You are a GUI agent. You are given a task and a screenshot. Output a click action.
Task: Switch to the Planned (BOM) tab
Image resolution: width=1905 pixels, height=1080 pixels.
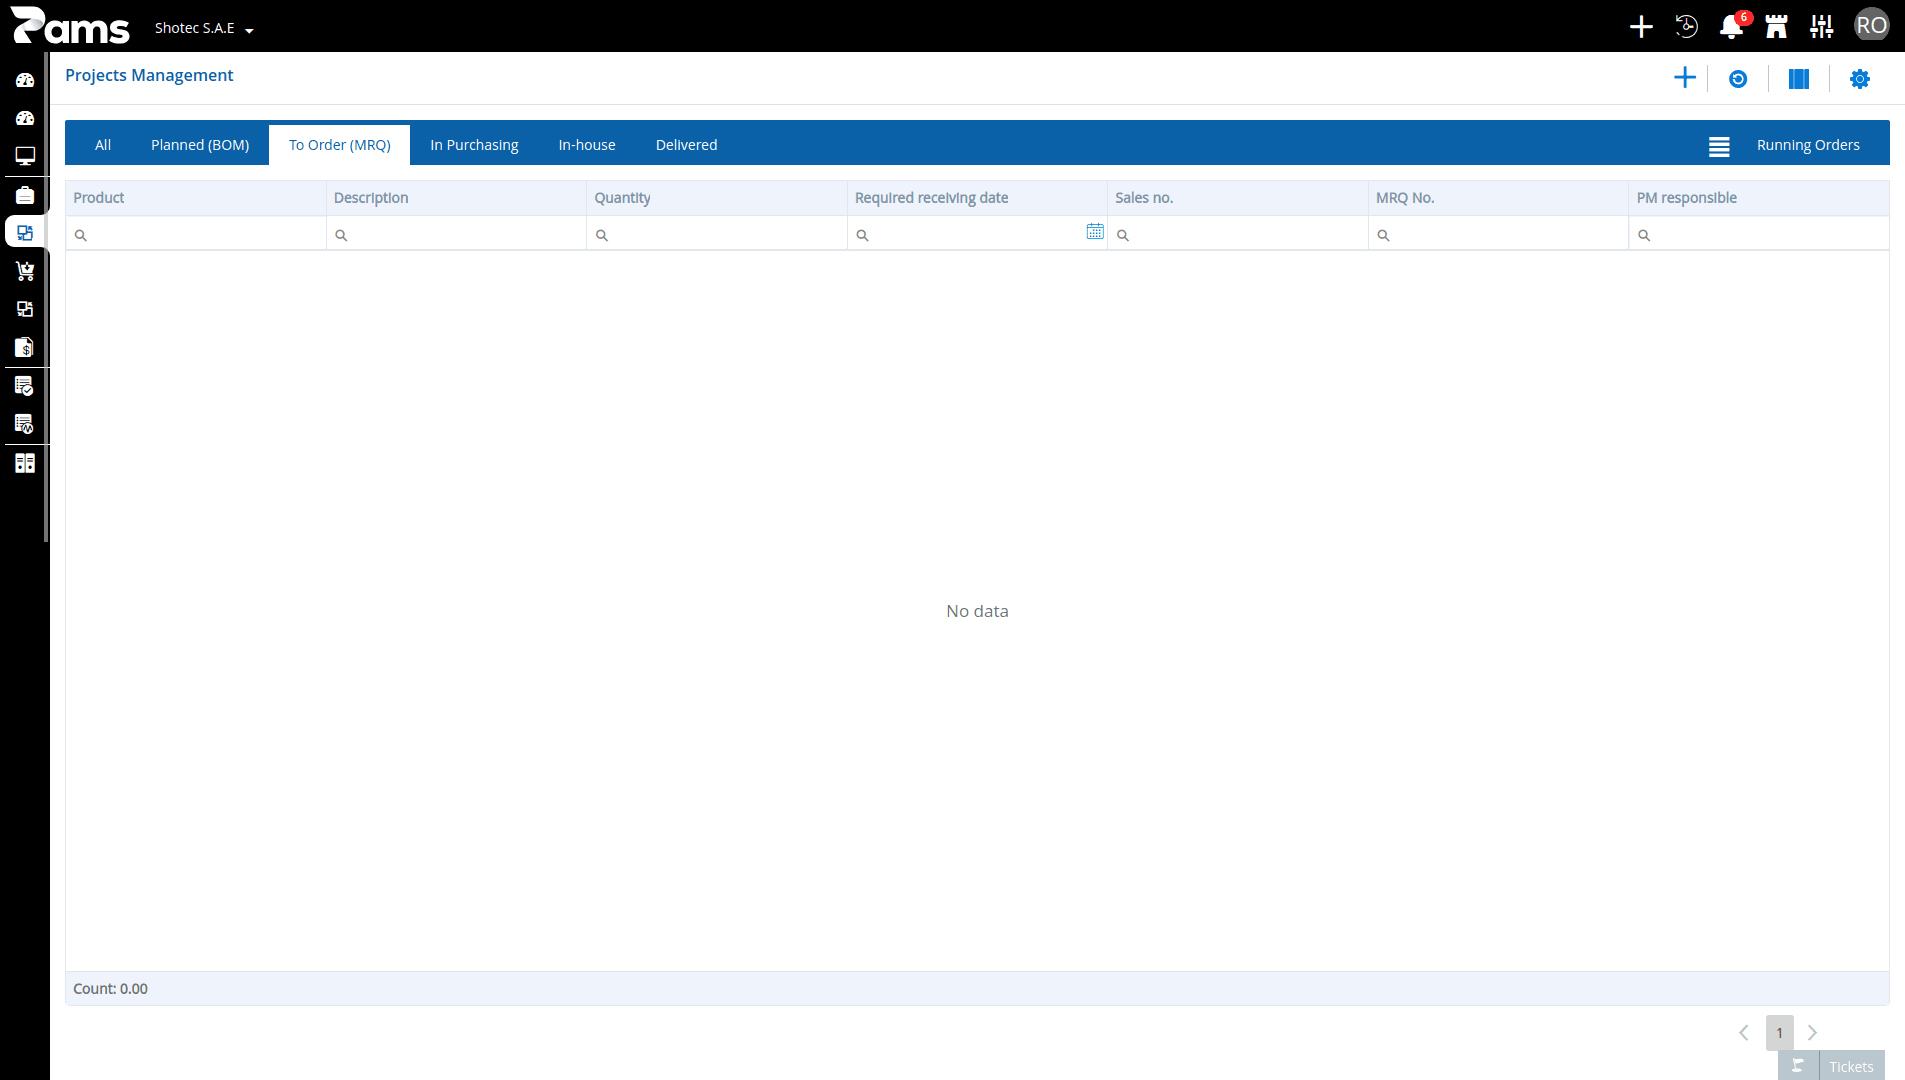200,145
